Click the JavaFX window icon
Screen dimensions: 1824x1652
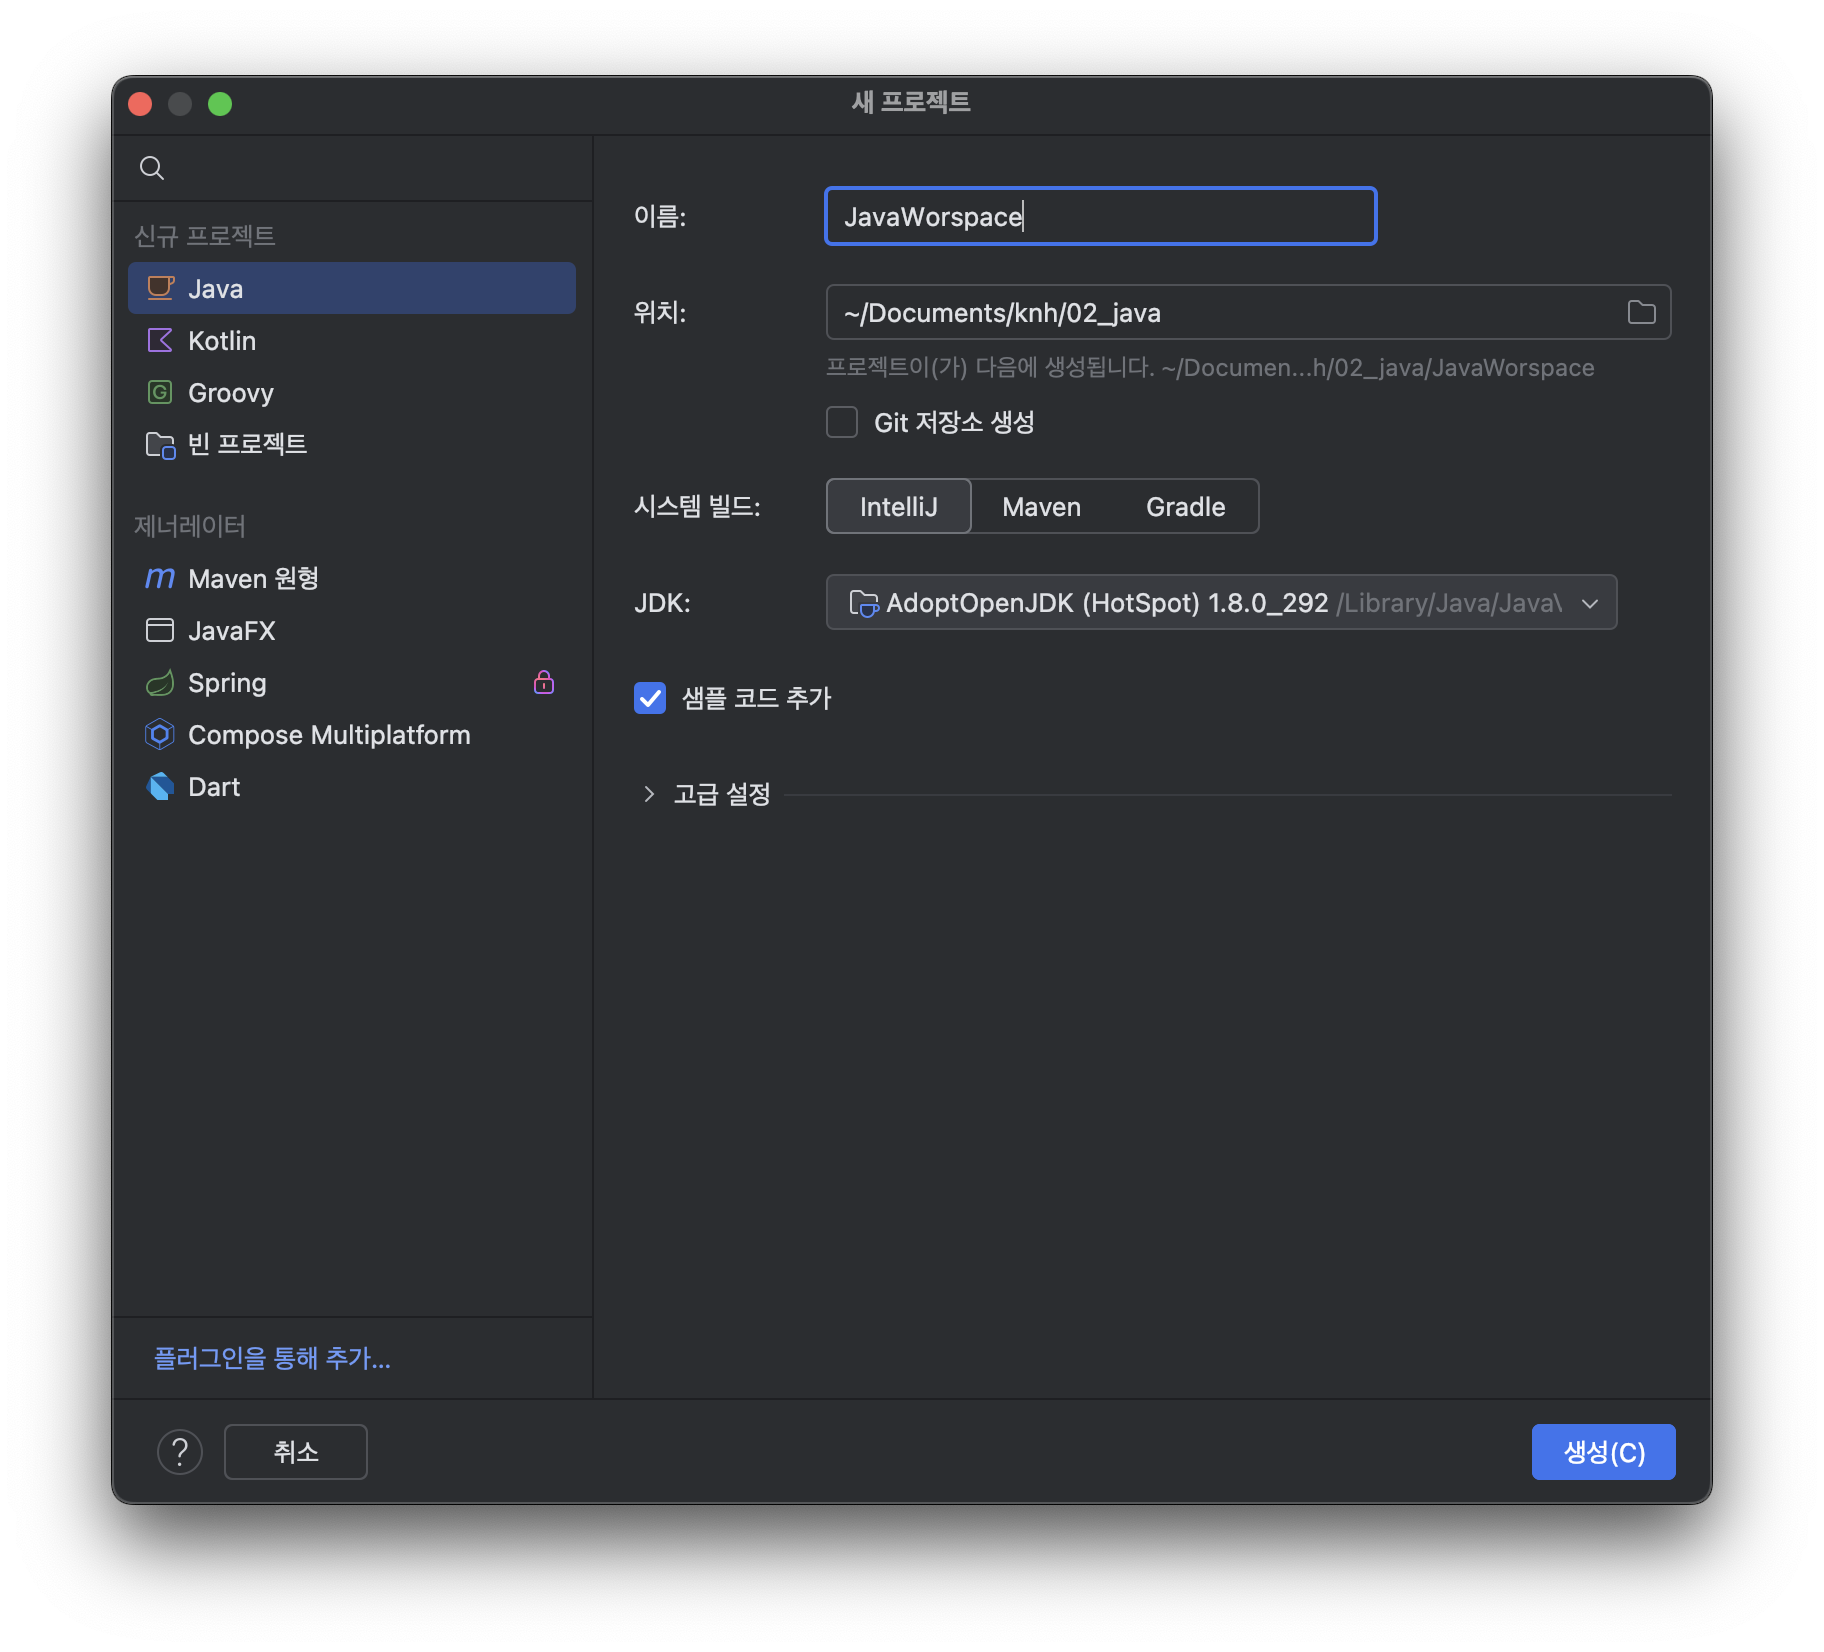click(160, 630)
